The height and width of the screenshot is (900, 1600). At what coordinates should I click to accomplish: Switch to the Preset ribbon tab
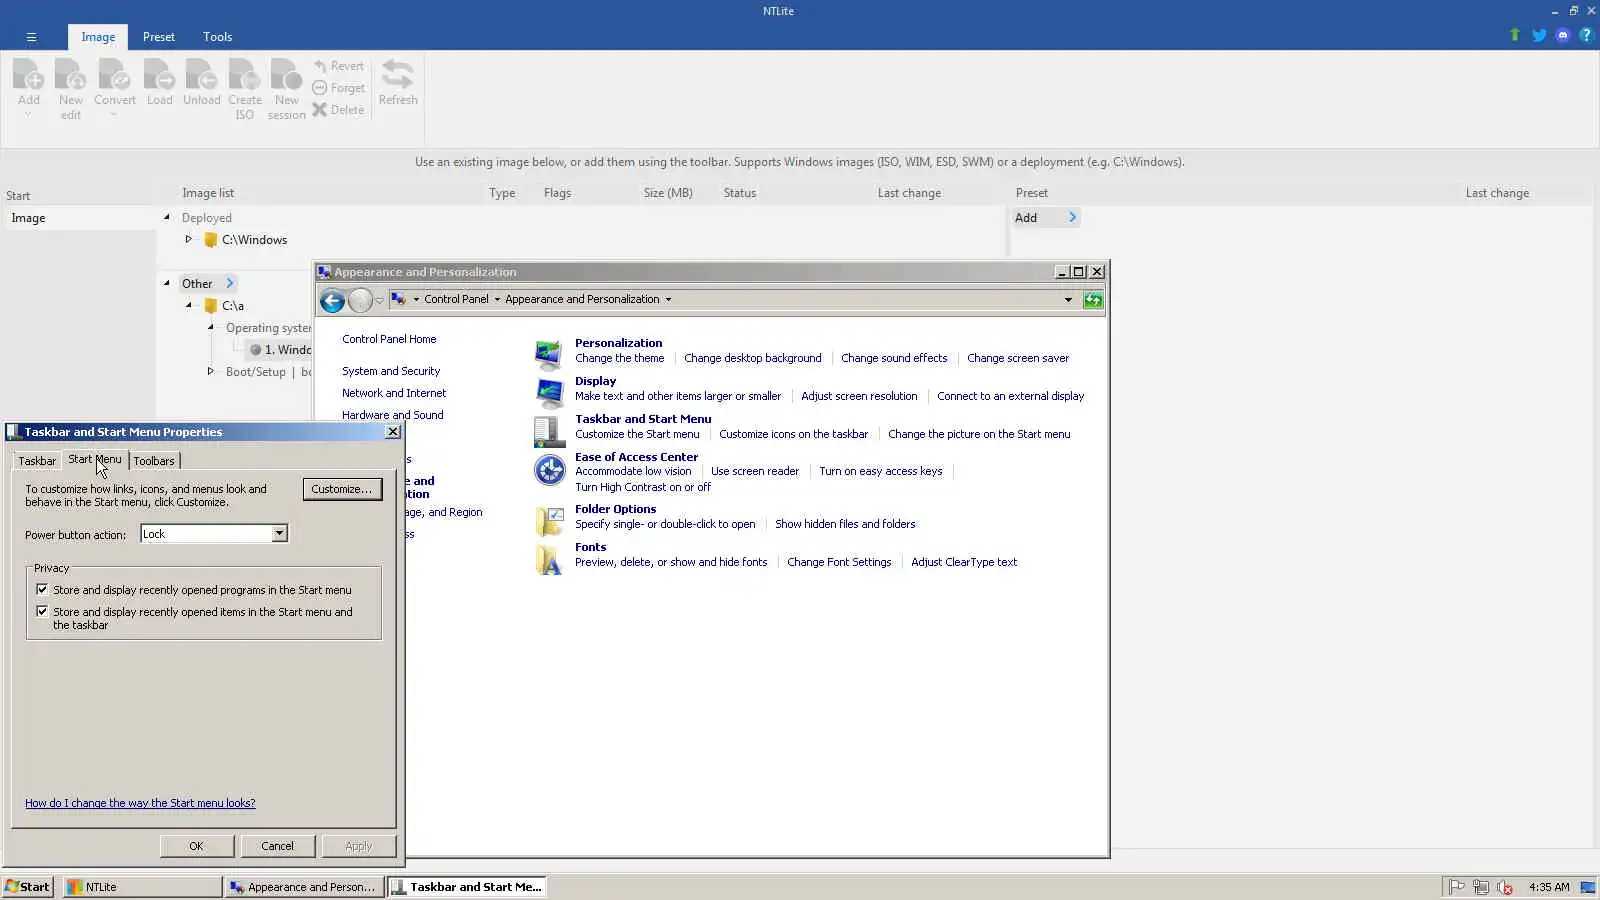[x=158, y=37]
